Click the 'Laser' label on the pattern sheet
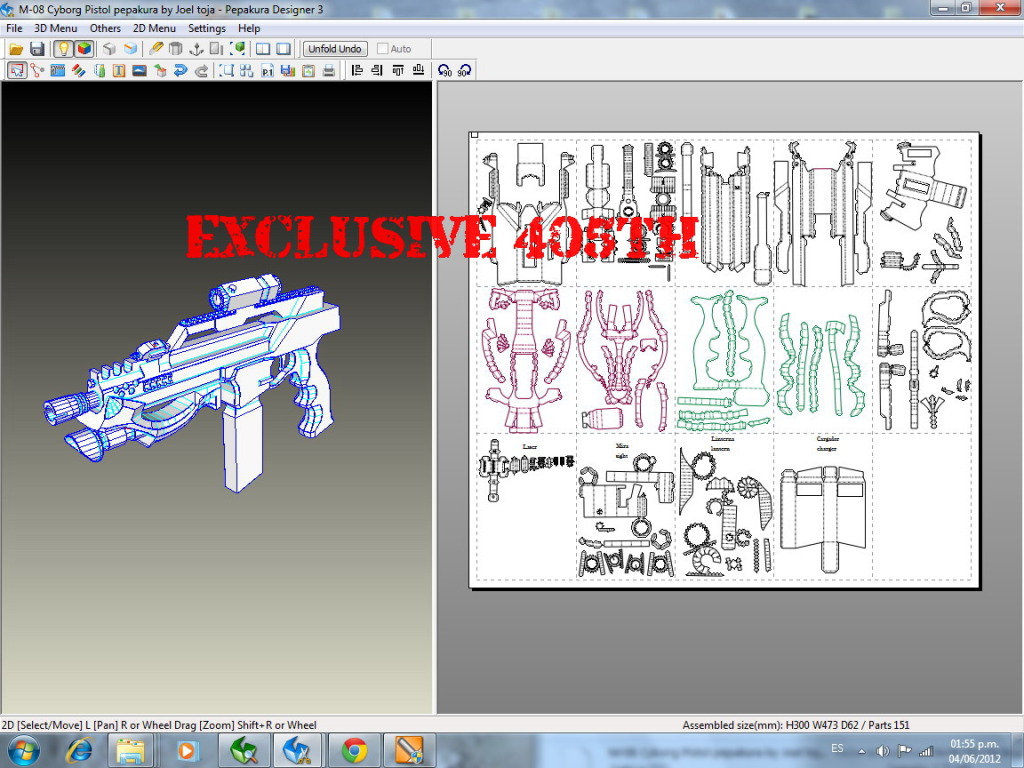 click(530, 447)
